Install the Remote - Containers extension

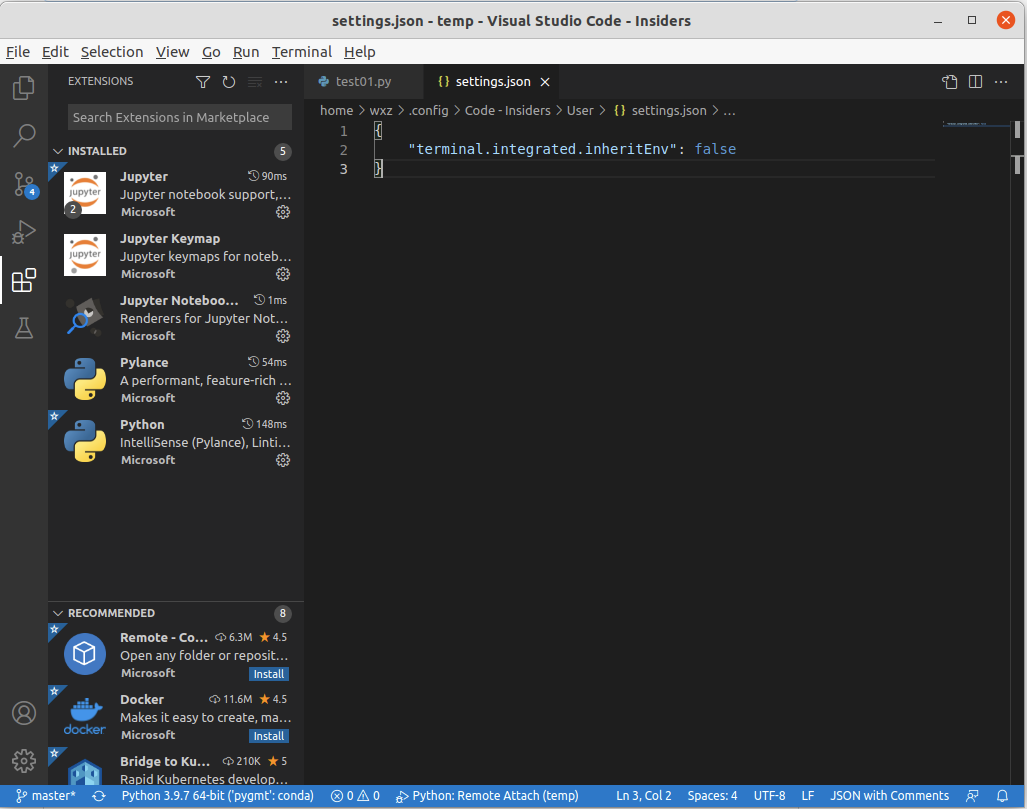tap(268, 674)
